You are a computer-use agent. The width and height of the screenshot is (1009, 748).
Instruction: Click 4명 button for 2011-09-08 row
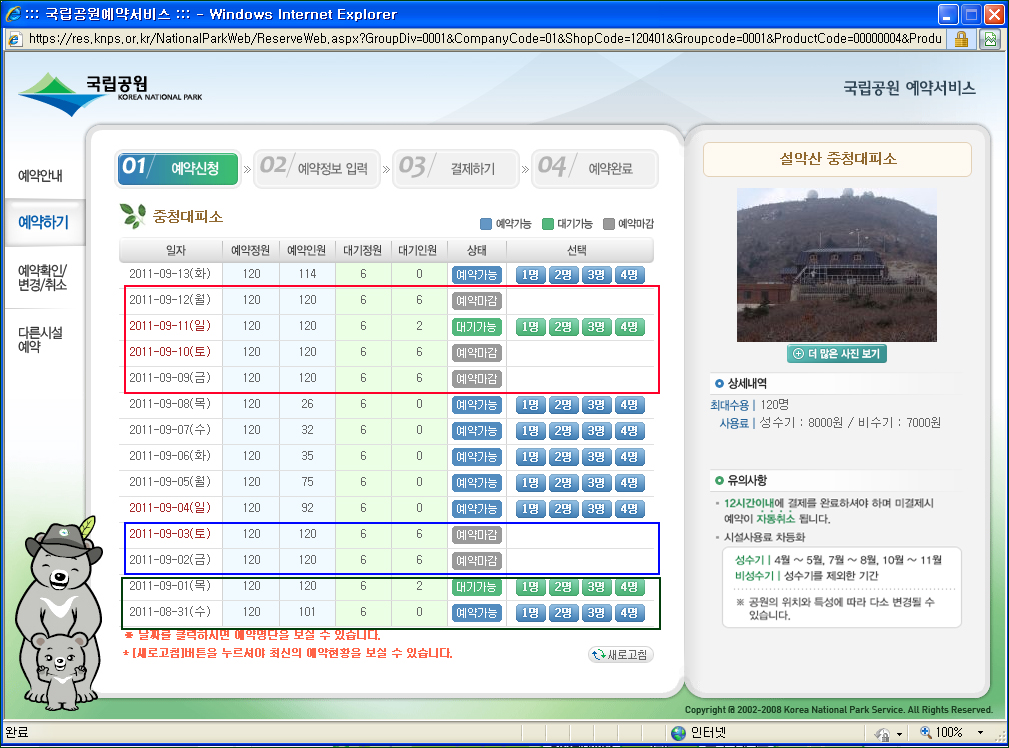point(629,405)
